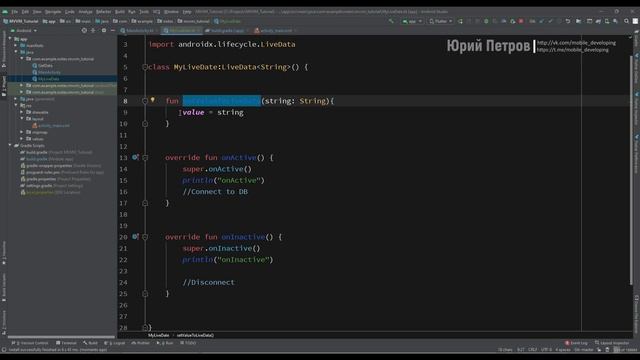Viewport: 640px width, 360px height.
Task: Open the Profiler tool window
Action: pyautogui.click(x=140, y=343)
